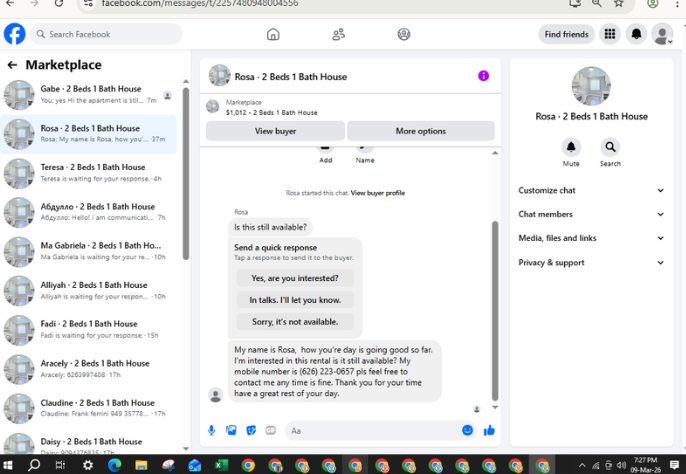
Task: Expand the Customize chat section
Action: pos(591,190)
